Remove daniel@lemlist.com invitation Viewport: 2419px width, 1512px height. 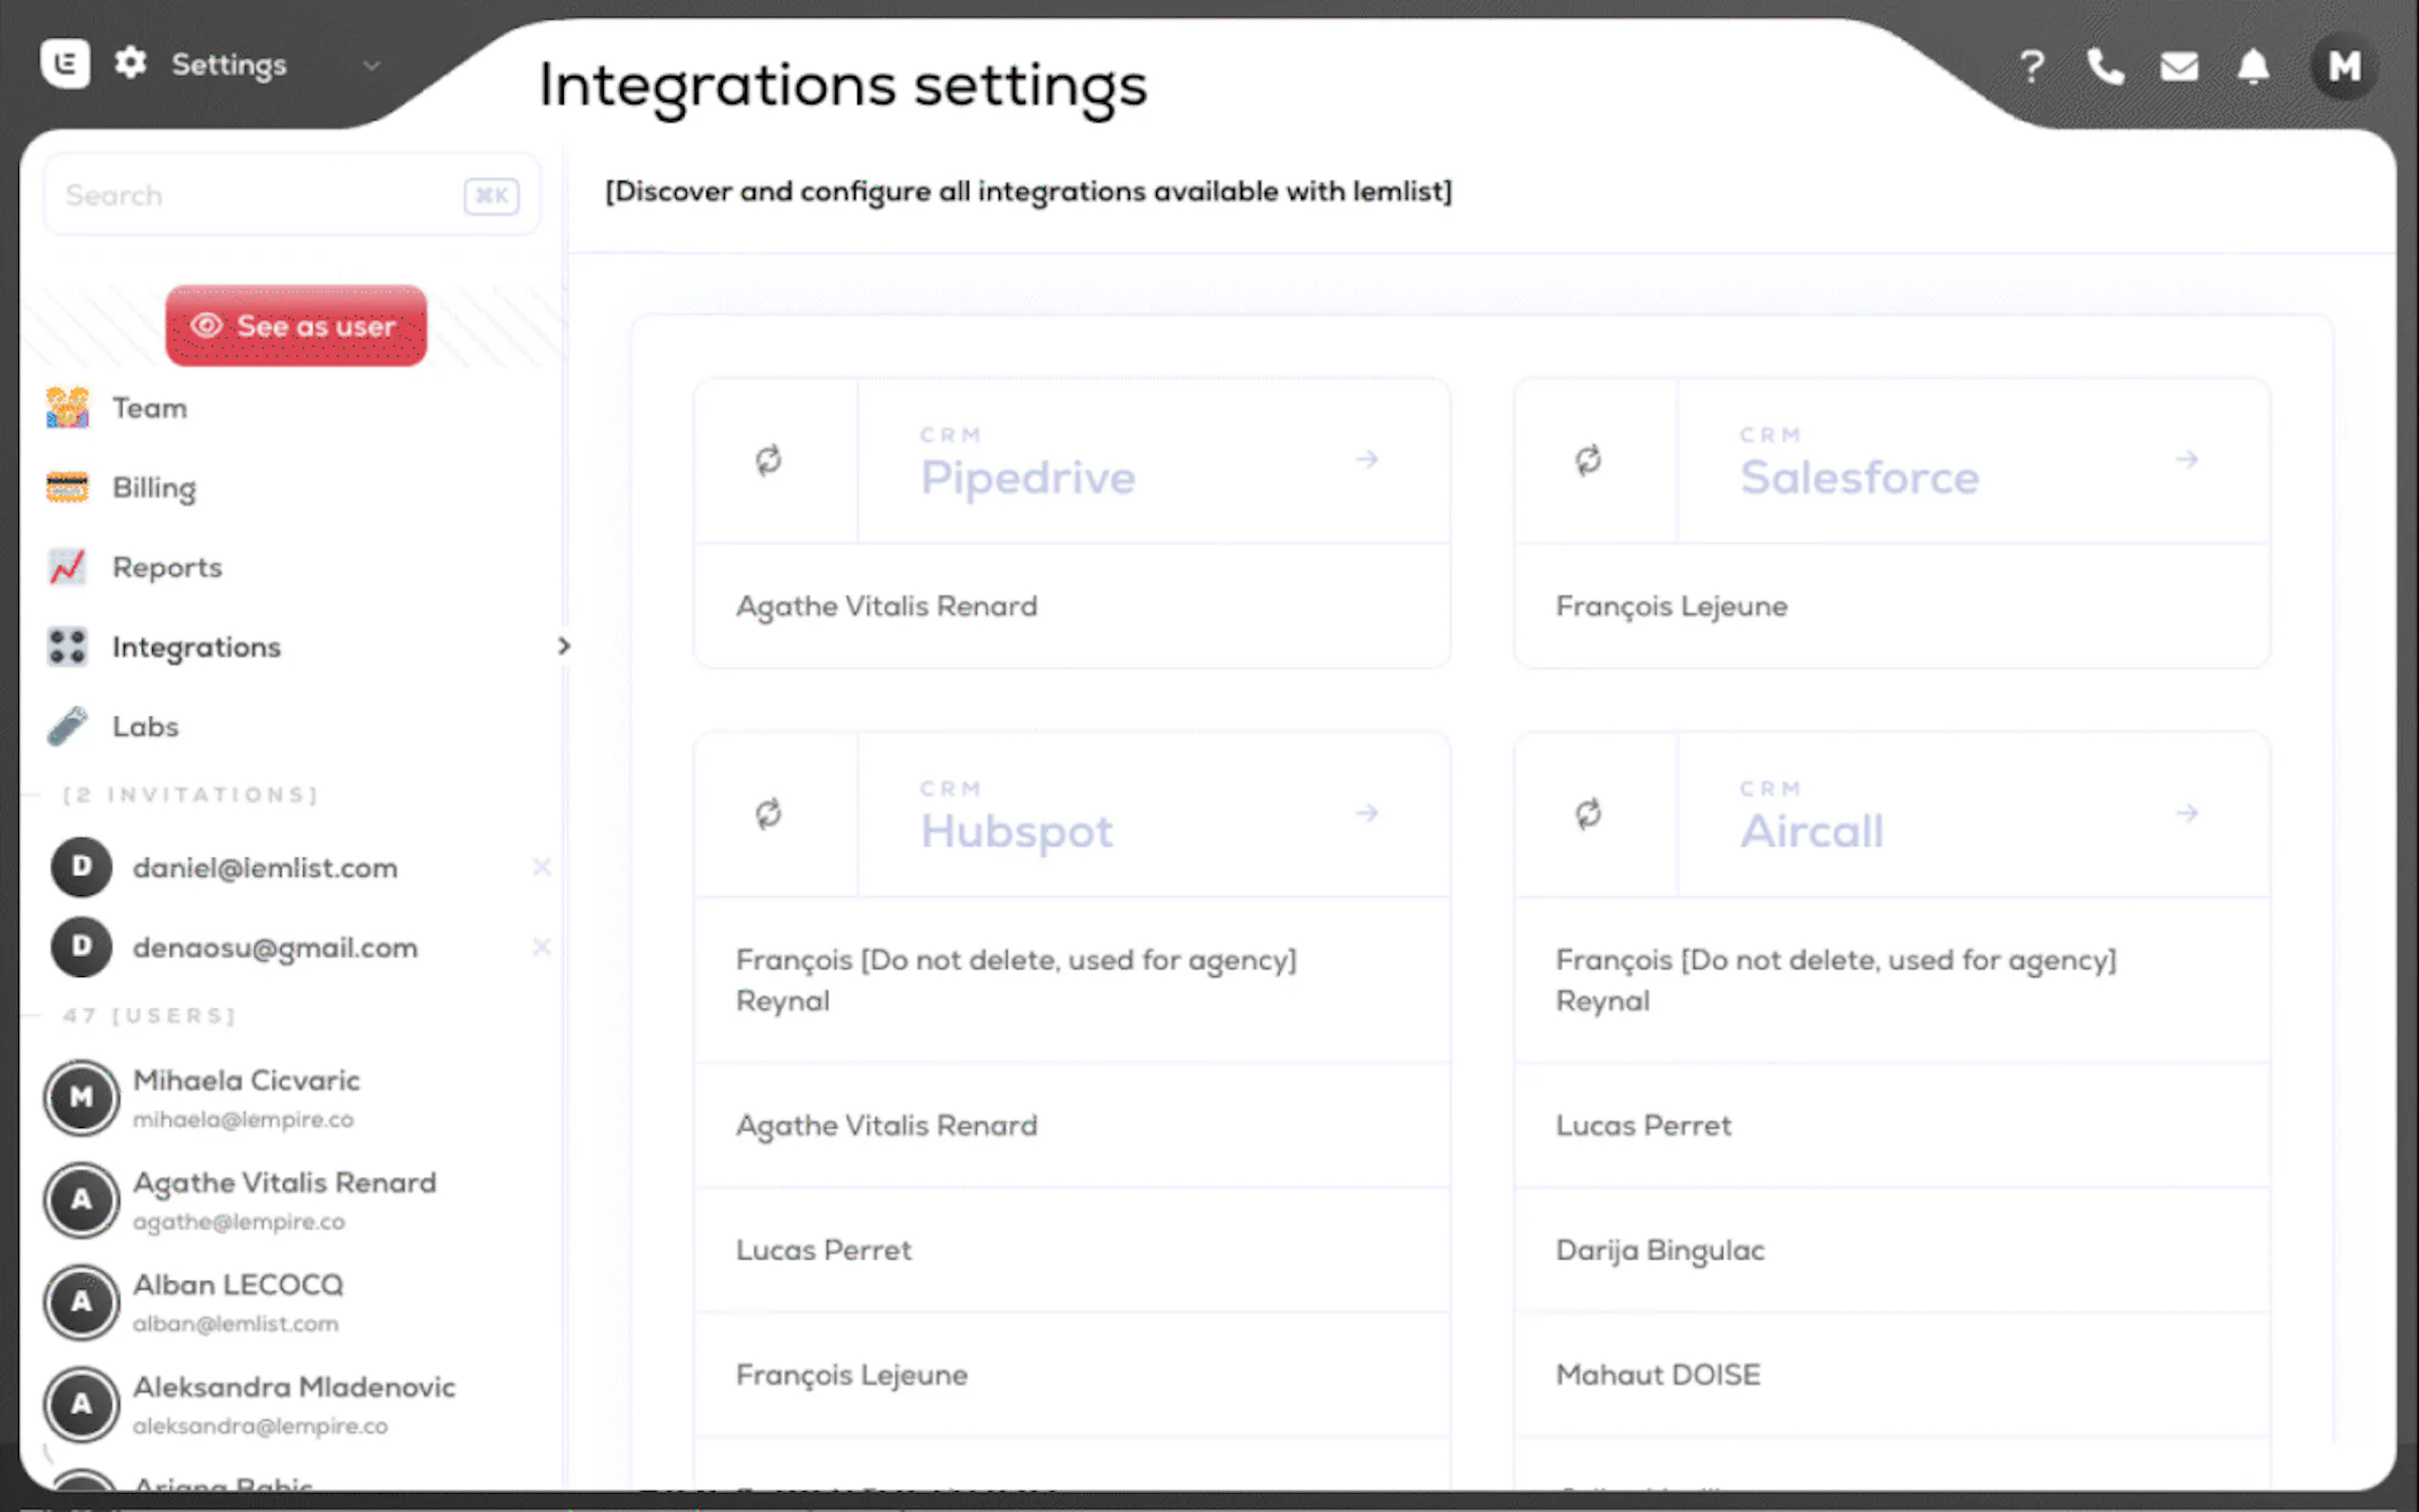click(542, 867)
